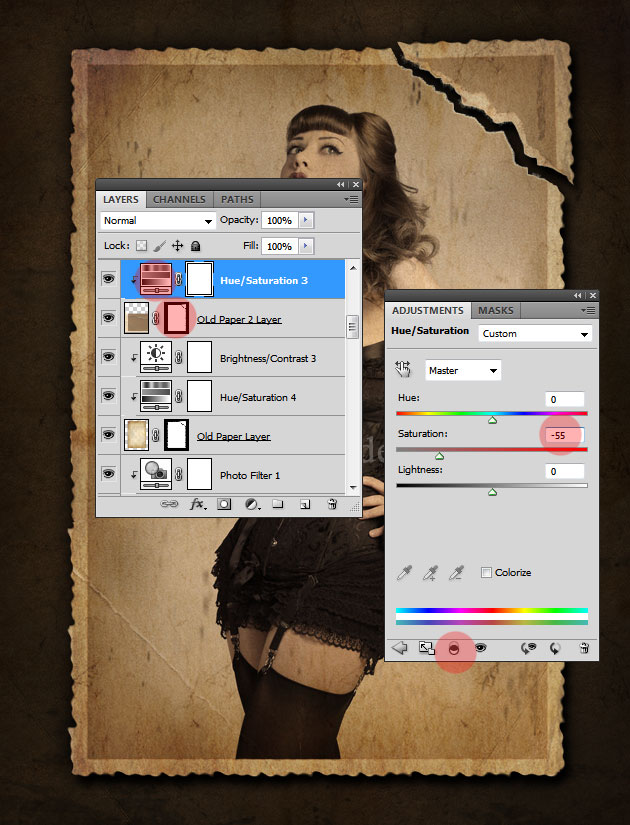Click the Fill value field

(279, 246)
